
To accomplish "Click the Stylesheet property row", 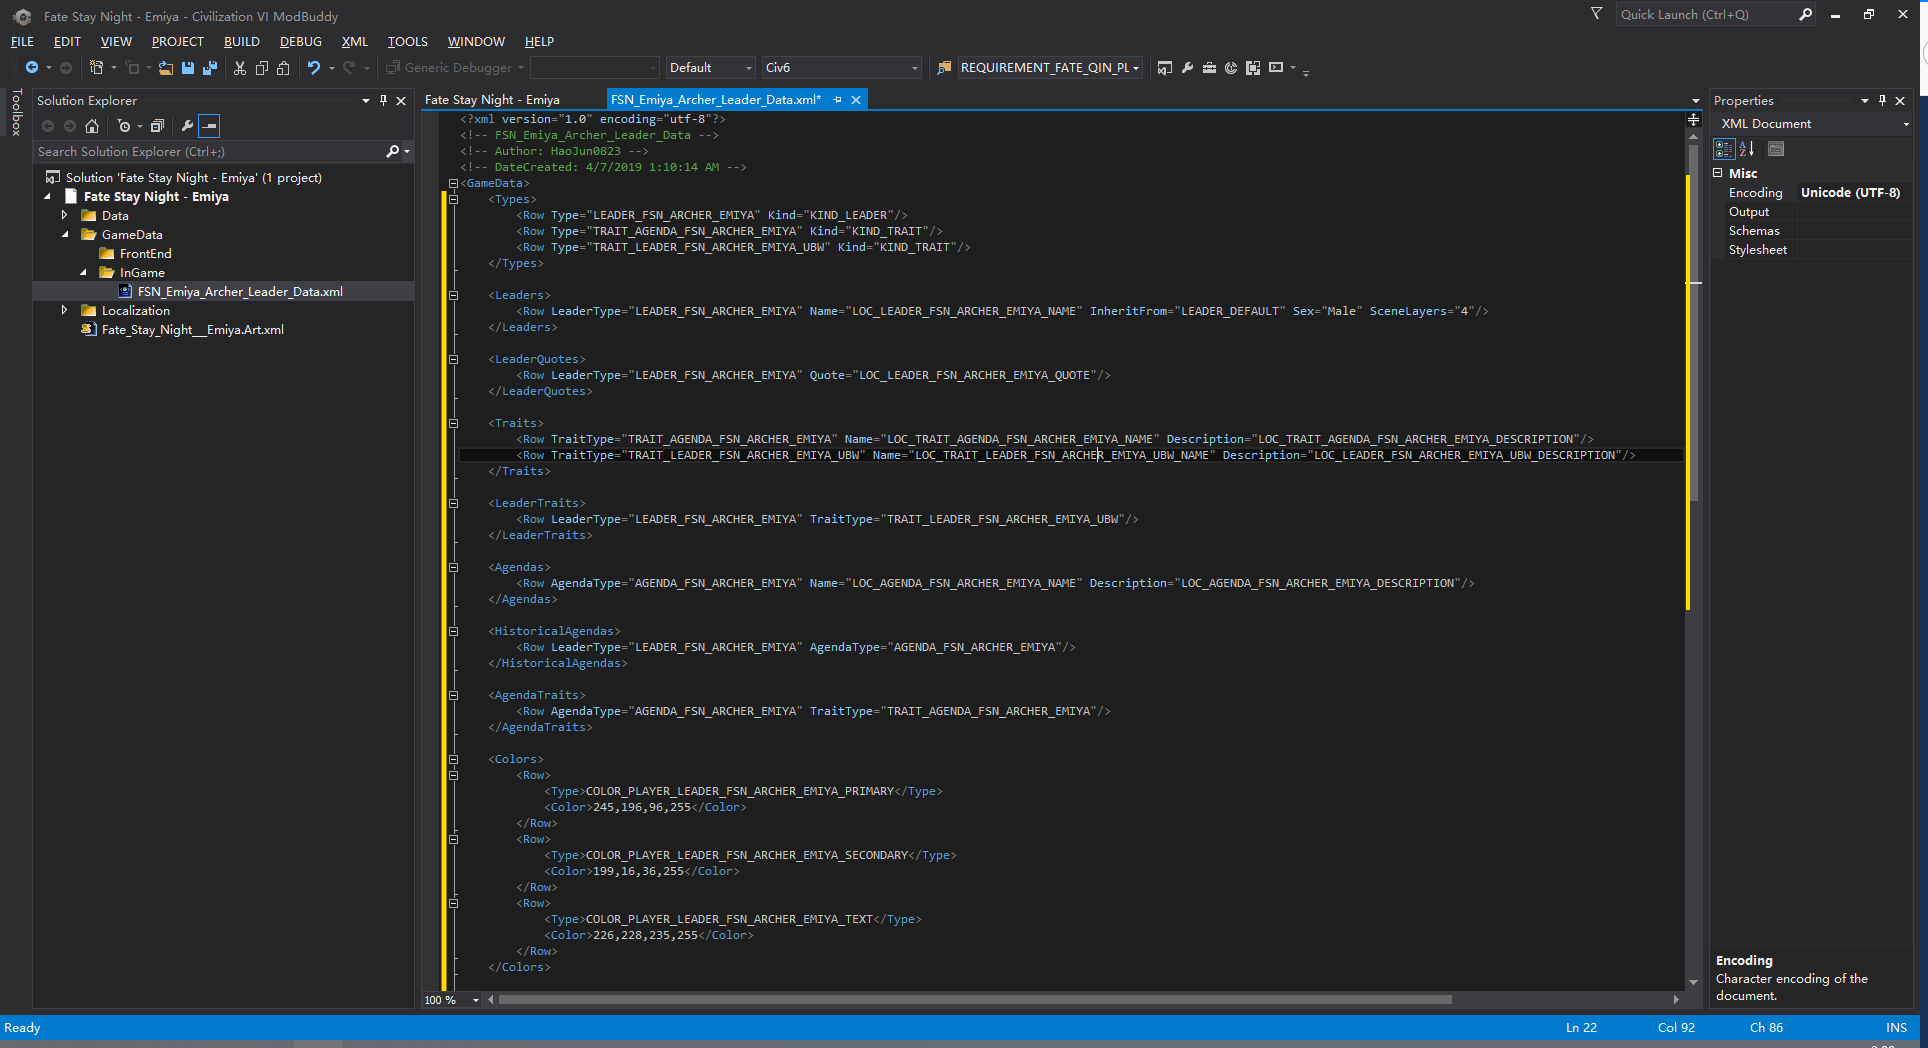I will point(1812,250).
